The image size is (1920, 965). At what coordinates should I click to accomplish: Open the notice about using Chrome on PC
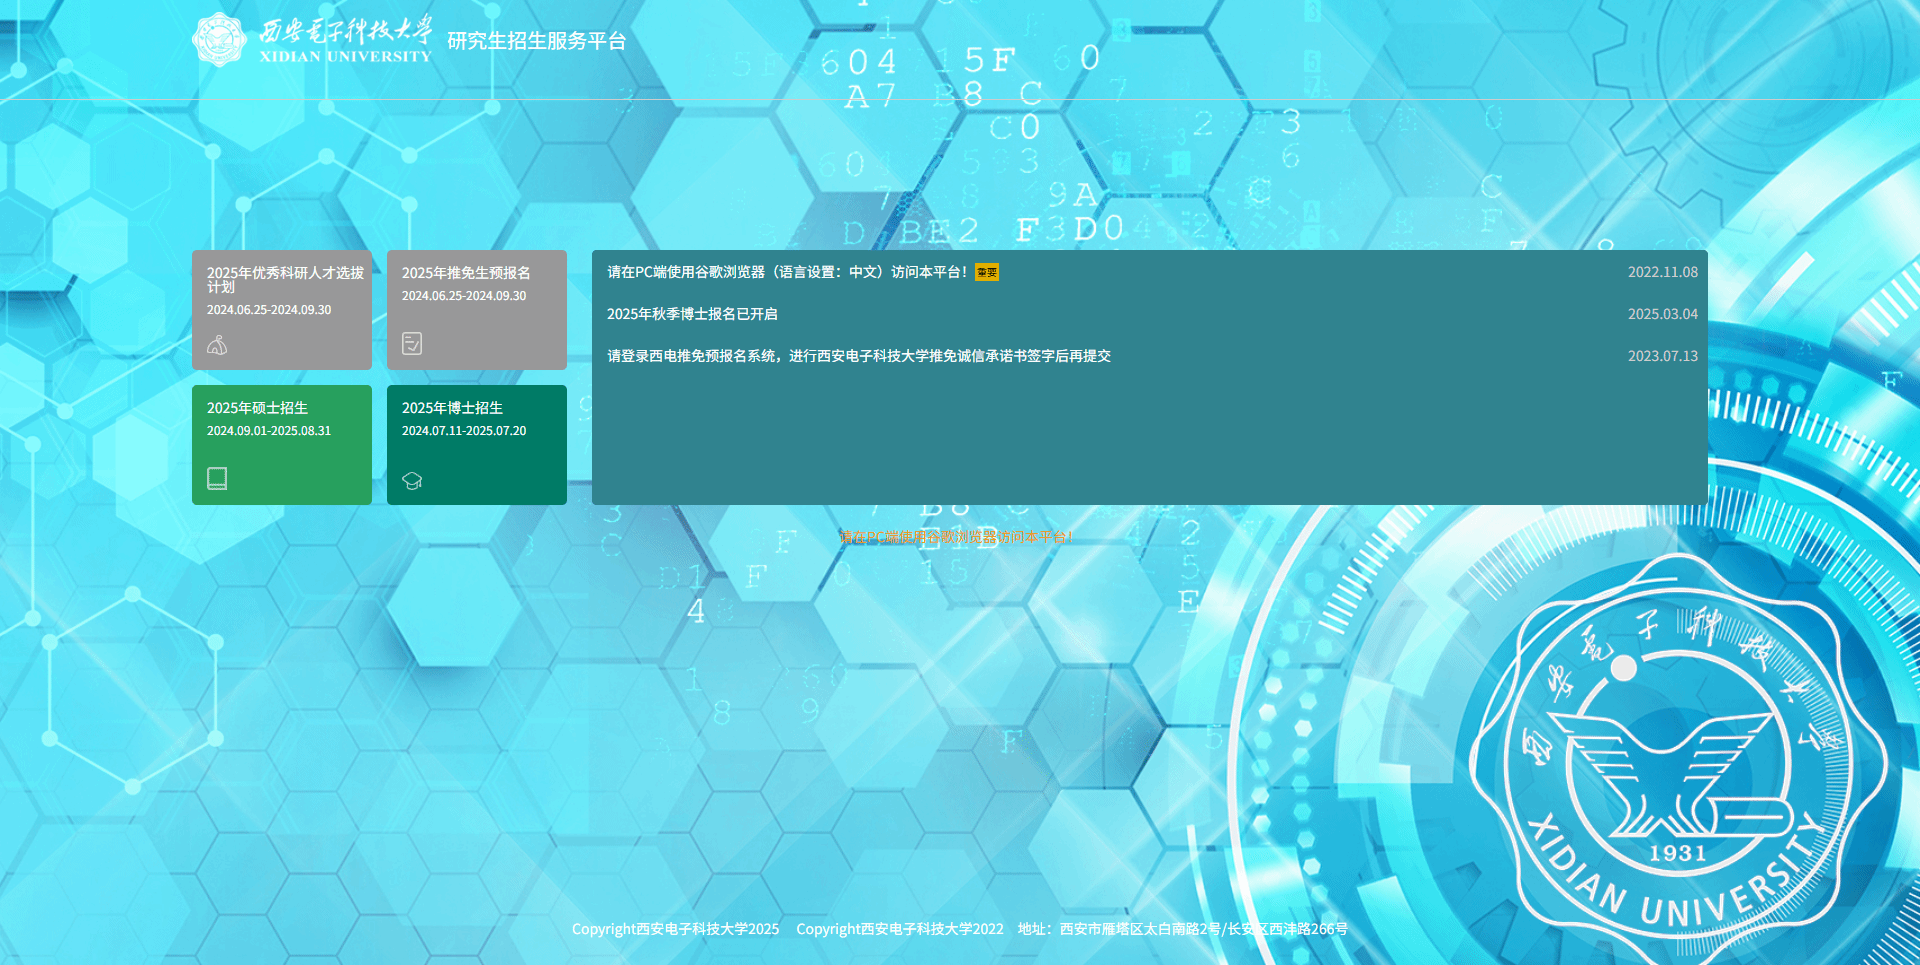(x=786, y=272)
